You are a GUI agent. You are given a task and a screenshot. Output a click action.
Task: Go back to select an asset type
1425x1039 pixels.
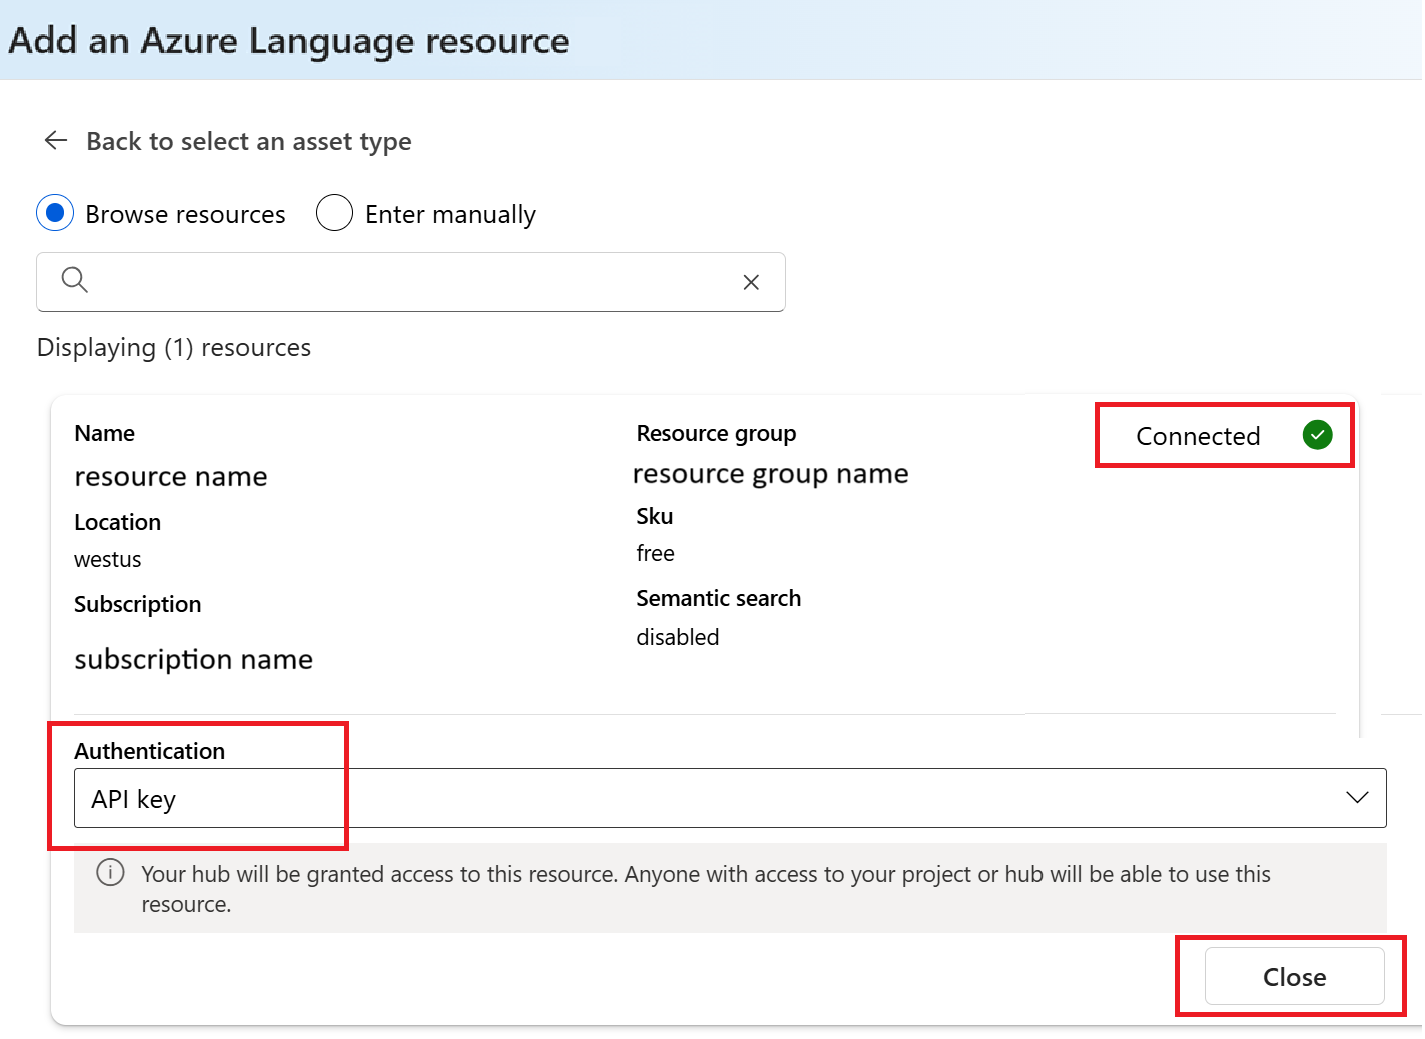249,142
